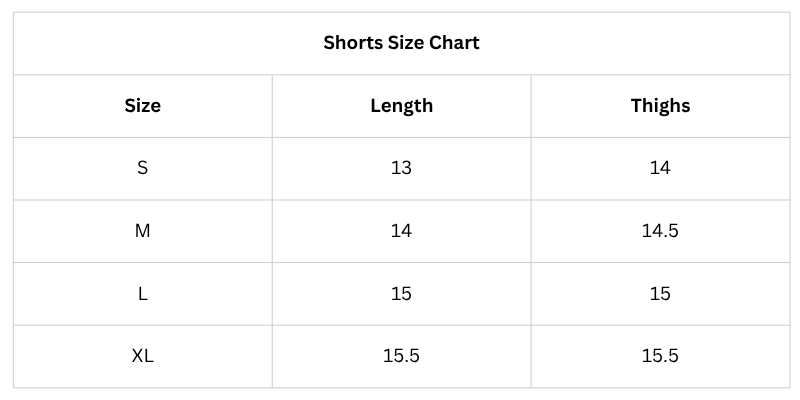
Task: Click the M size cell
Action: [x=142, y=231]
